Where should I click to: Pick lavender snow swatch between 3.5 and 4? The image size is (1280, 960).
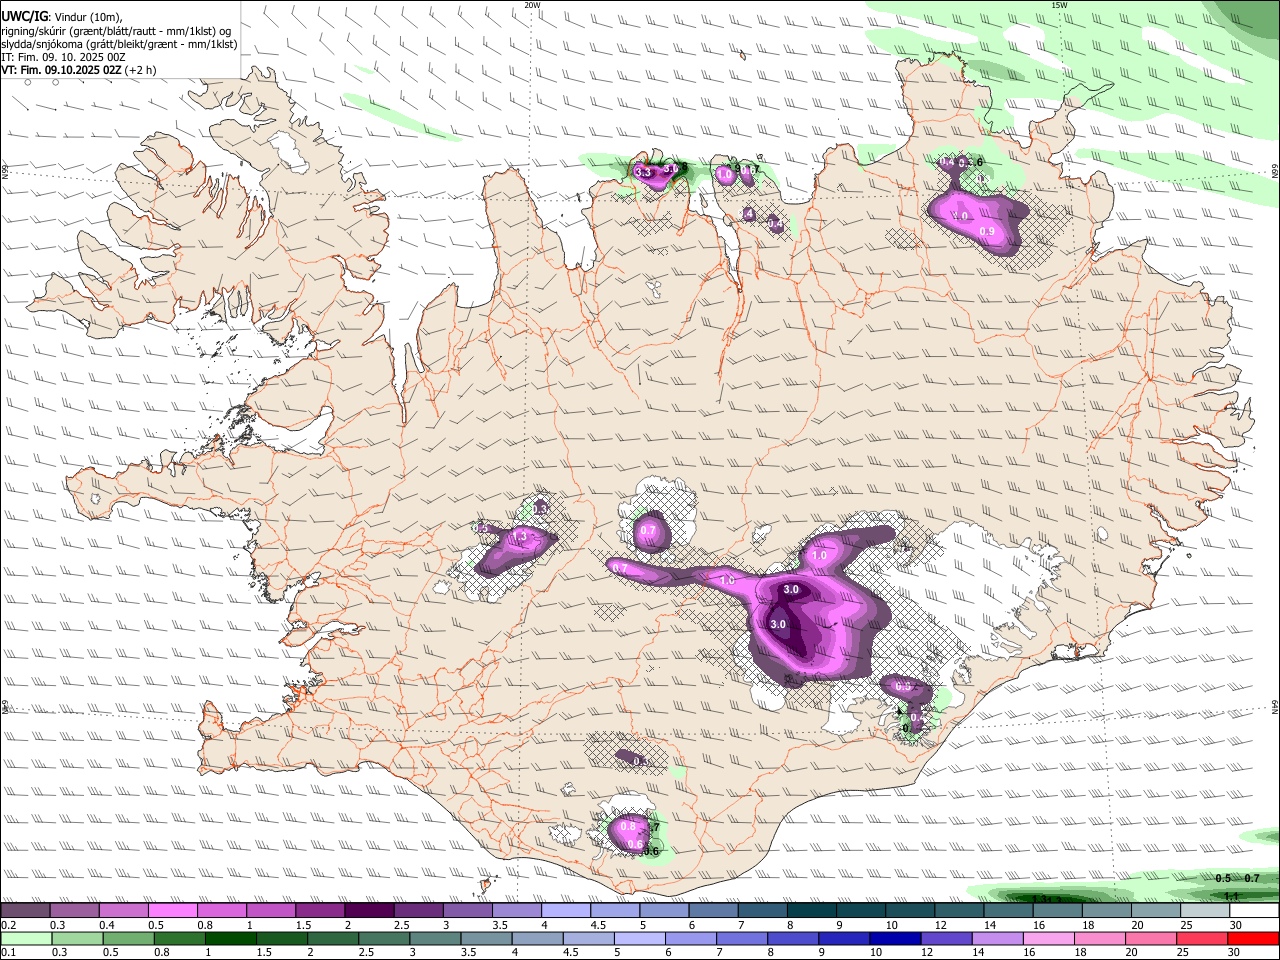point(517,910)
